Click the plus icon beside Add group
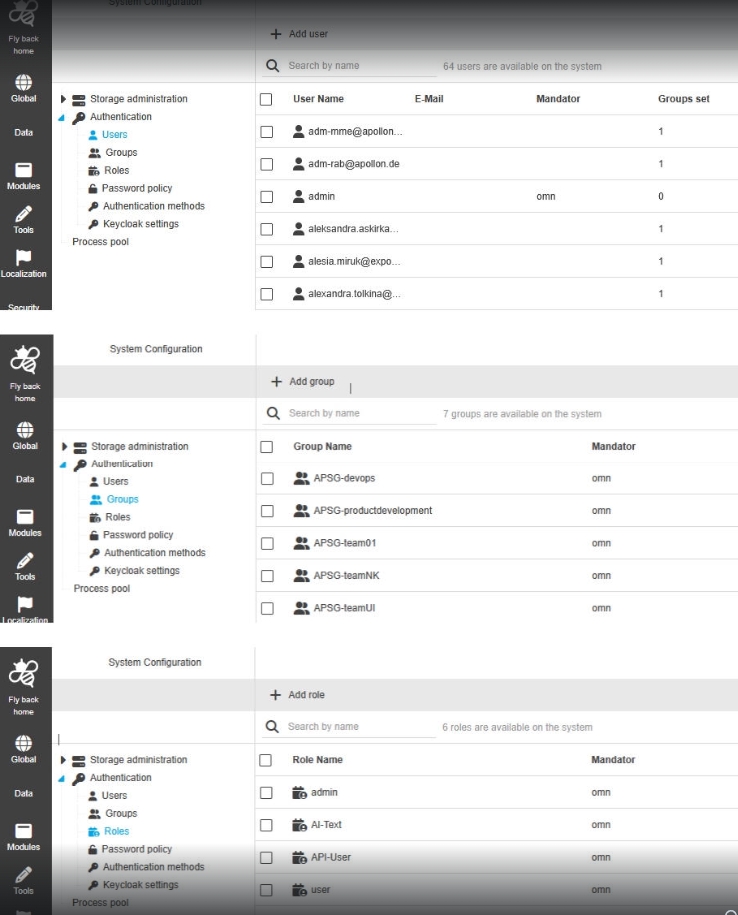The width and height of the screenshot is (738, 915). 277,382
